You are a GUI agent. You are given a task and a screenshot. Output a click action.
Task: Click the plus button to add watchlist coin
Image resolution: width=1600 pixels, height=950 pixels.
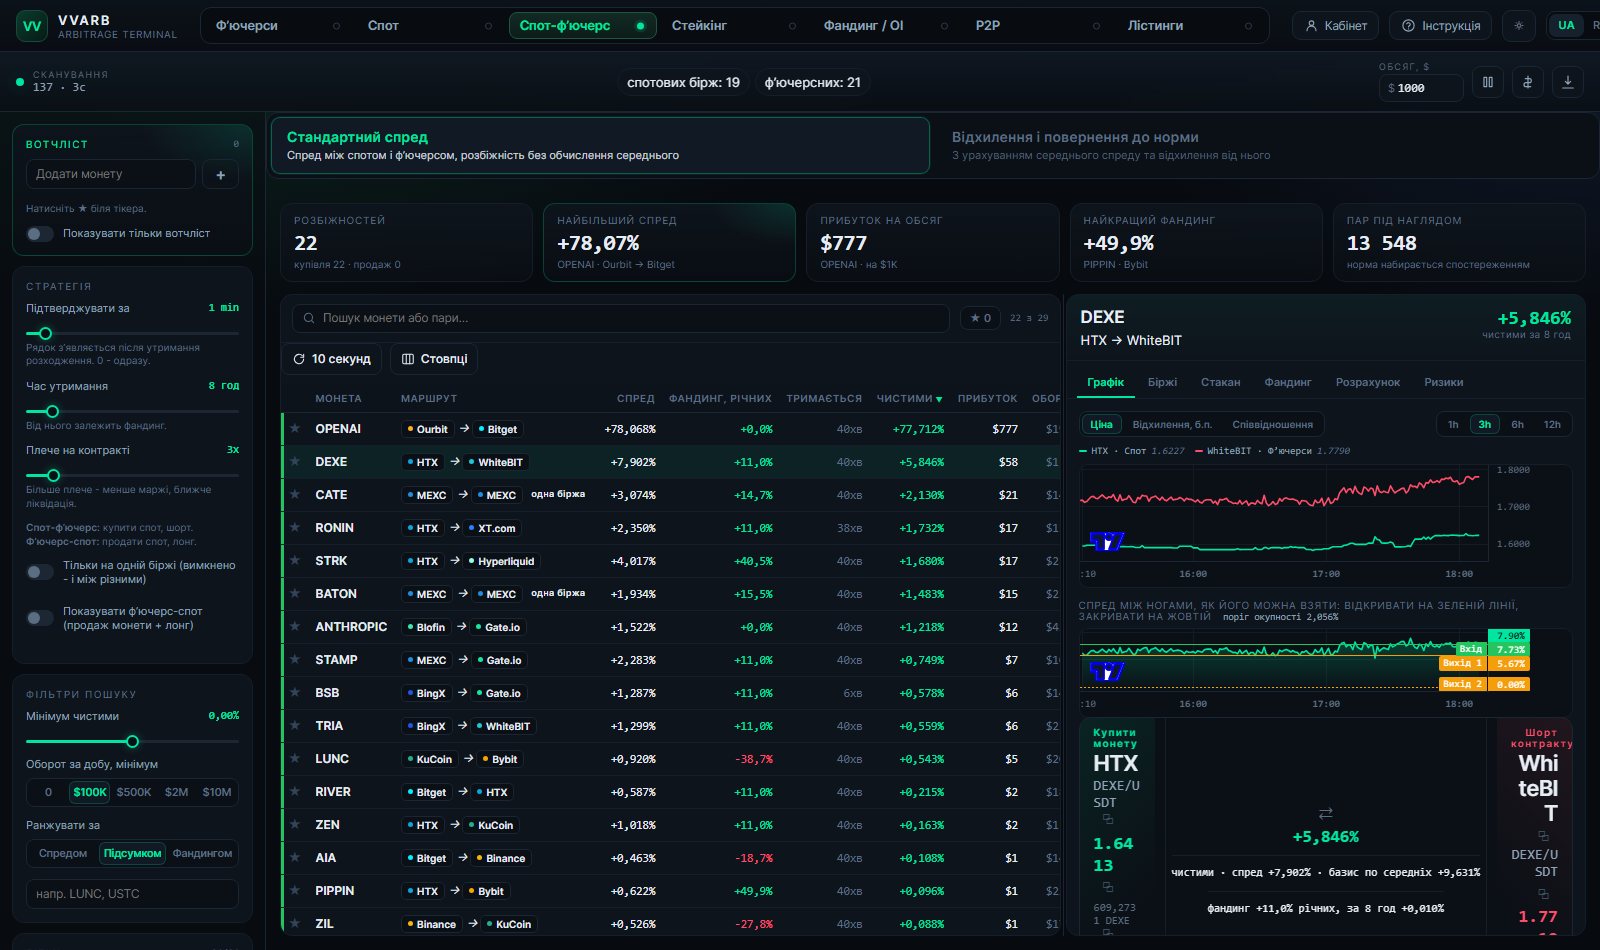coord(220,175)
